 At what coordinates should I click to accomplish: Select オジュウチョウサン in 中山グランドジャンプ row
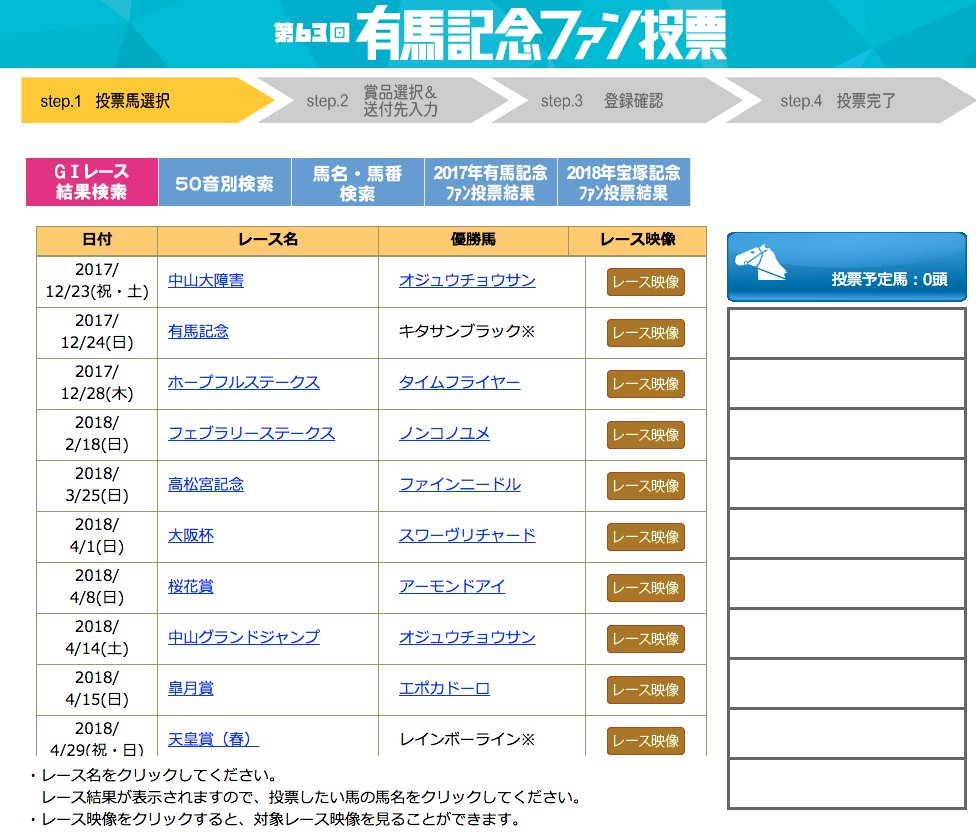pyautogui.click(x=467, y=638)
